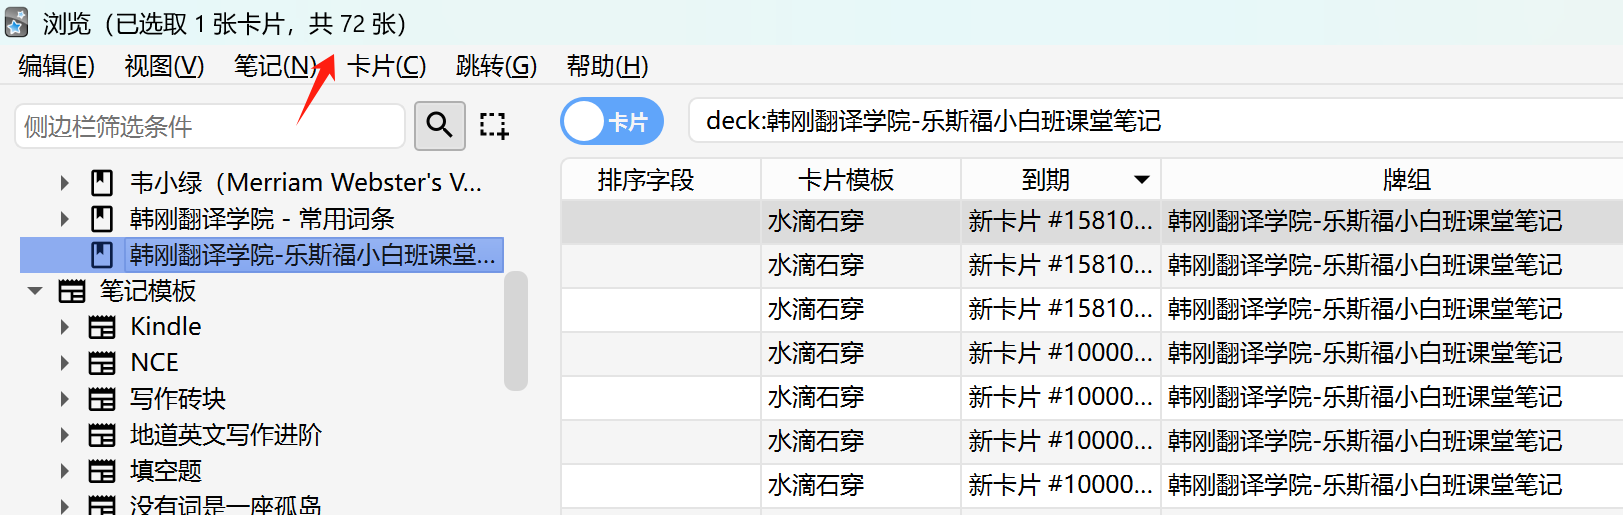Open the 卡片(C) menu
This screenshot has width=1623, height=515.
click(x=387, y=66)
